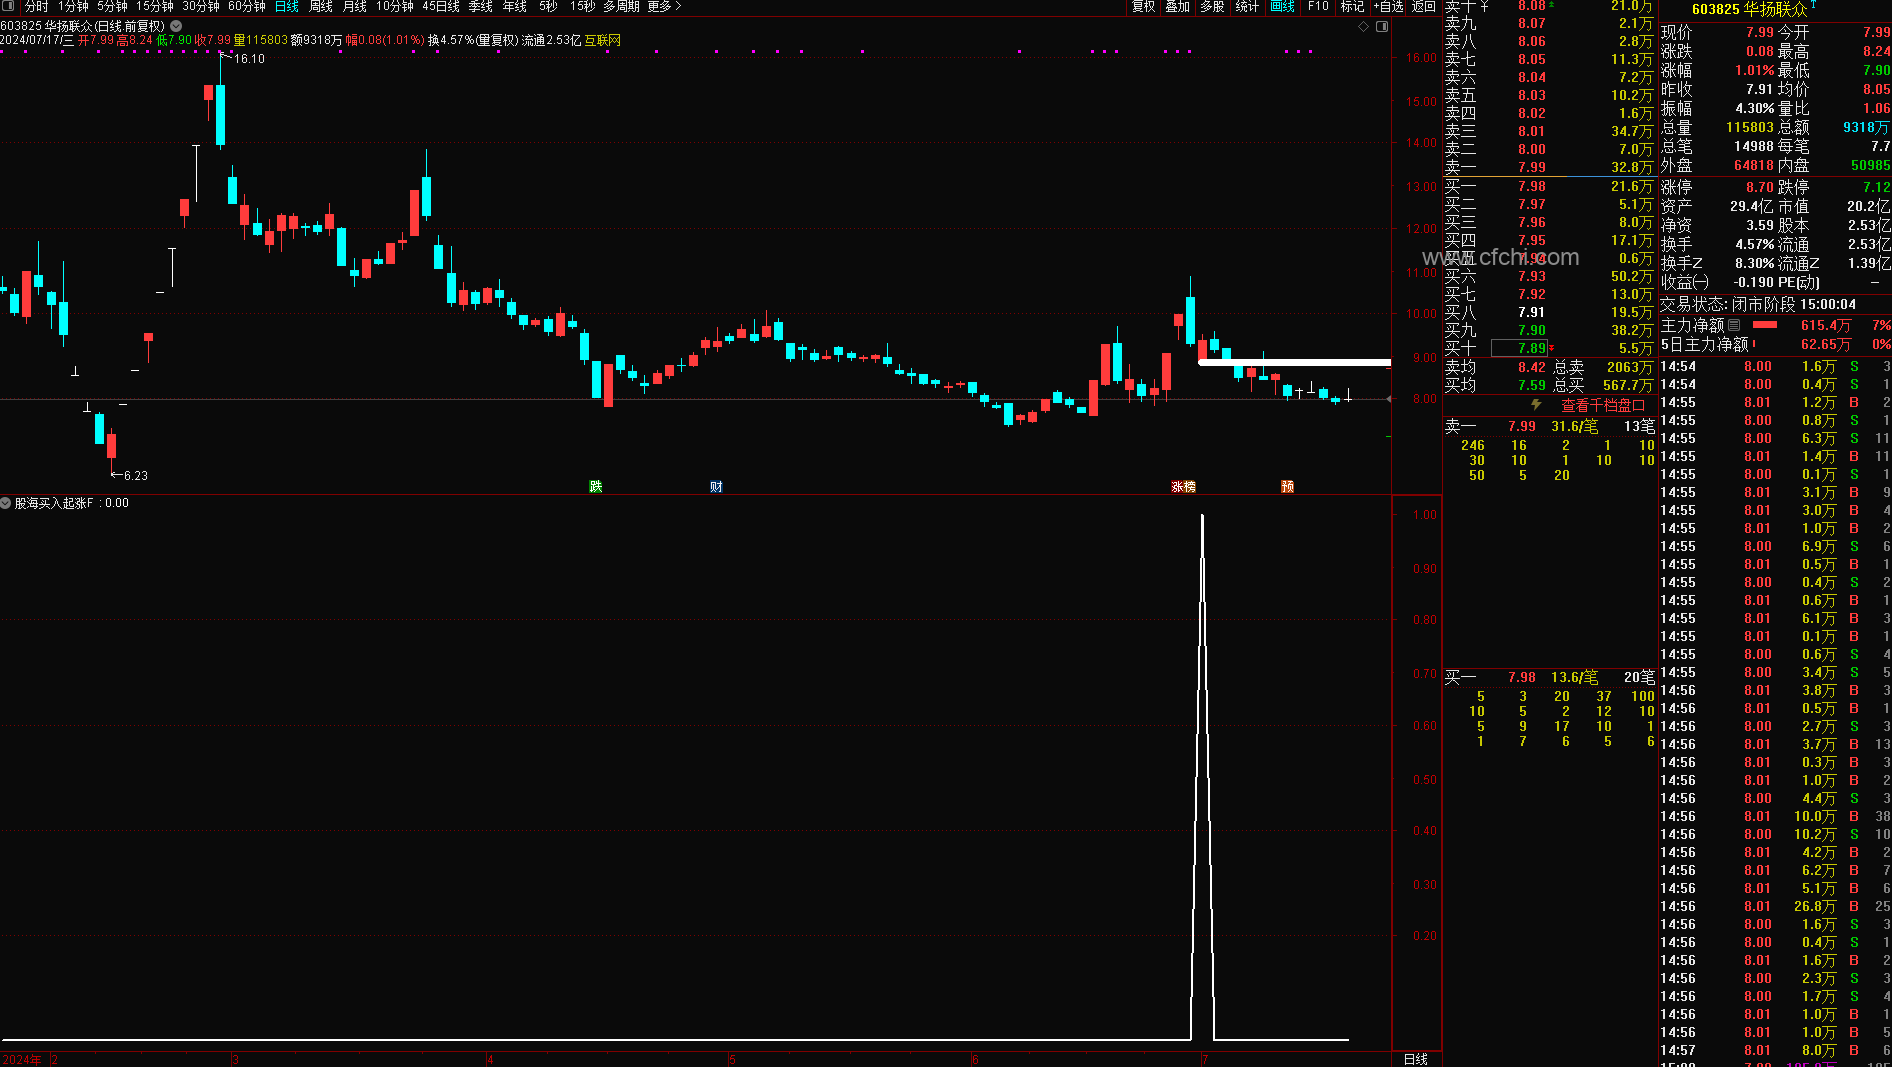Switch to 季线 quarterly chart
This screenshot has height=1067, width=1892.
[x=481, y=6]
